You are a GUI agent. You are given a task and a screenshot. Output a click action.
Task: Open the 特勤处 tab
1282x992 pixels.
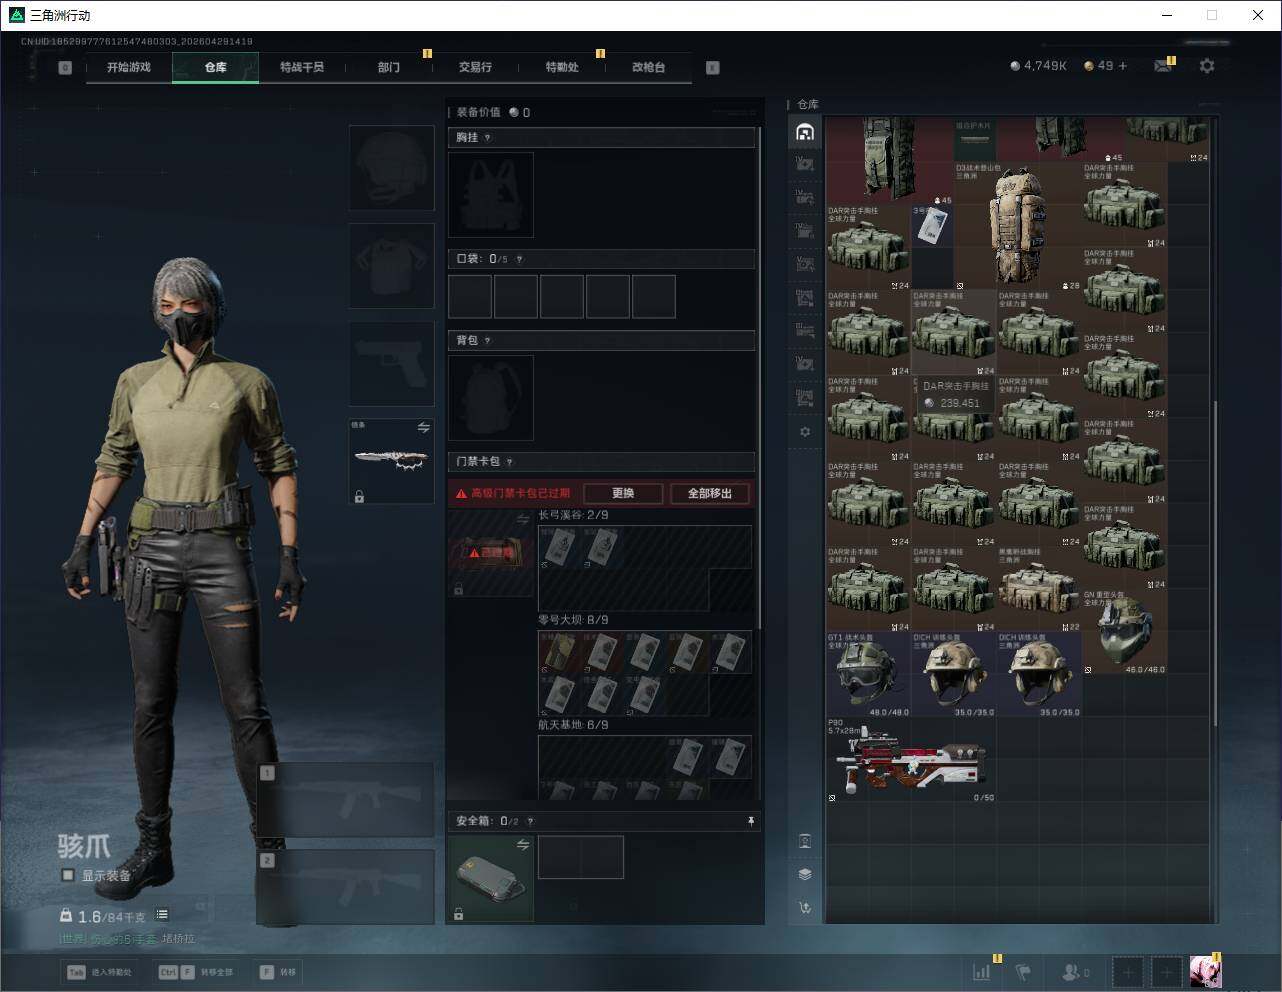(x=562, y=67)
